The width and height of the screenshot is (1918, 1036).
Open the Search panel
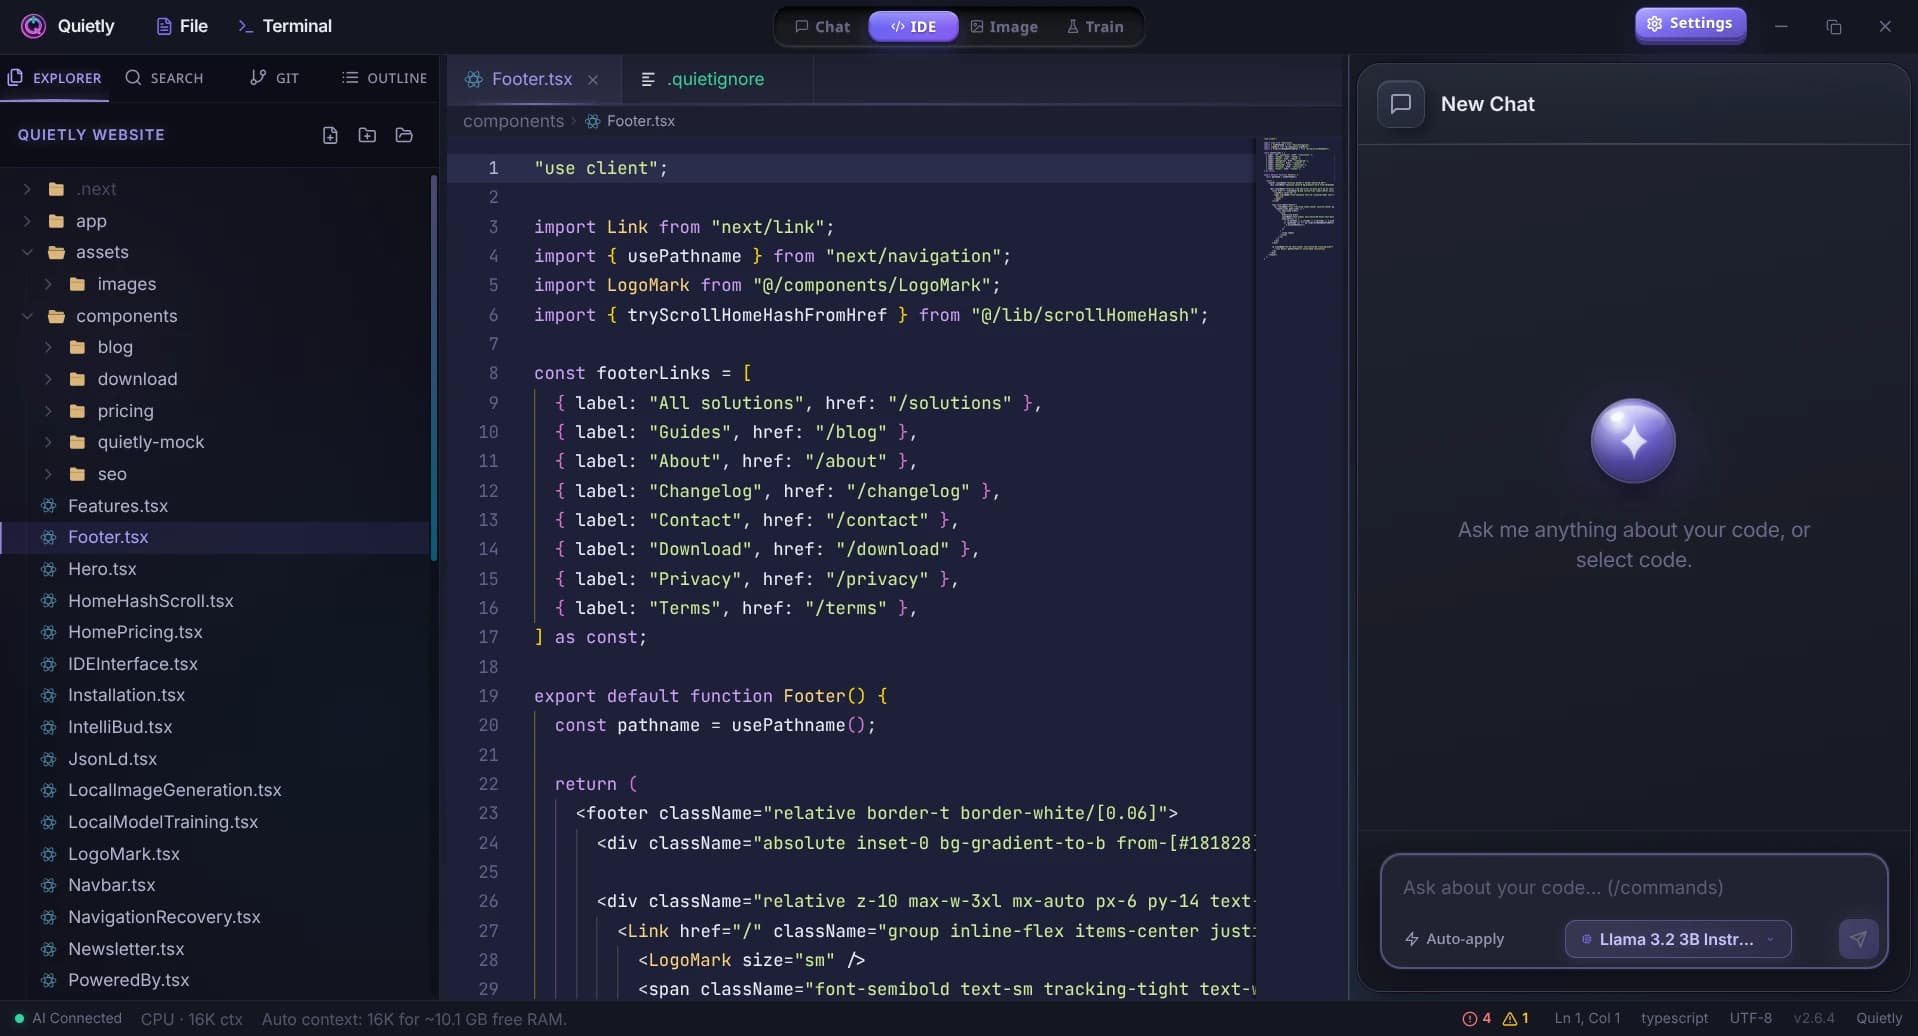(x=164, y=78)
